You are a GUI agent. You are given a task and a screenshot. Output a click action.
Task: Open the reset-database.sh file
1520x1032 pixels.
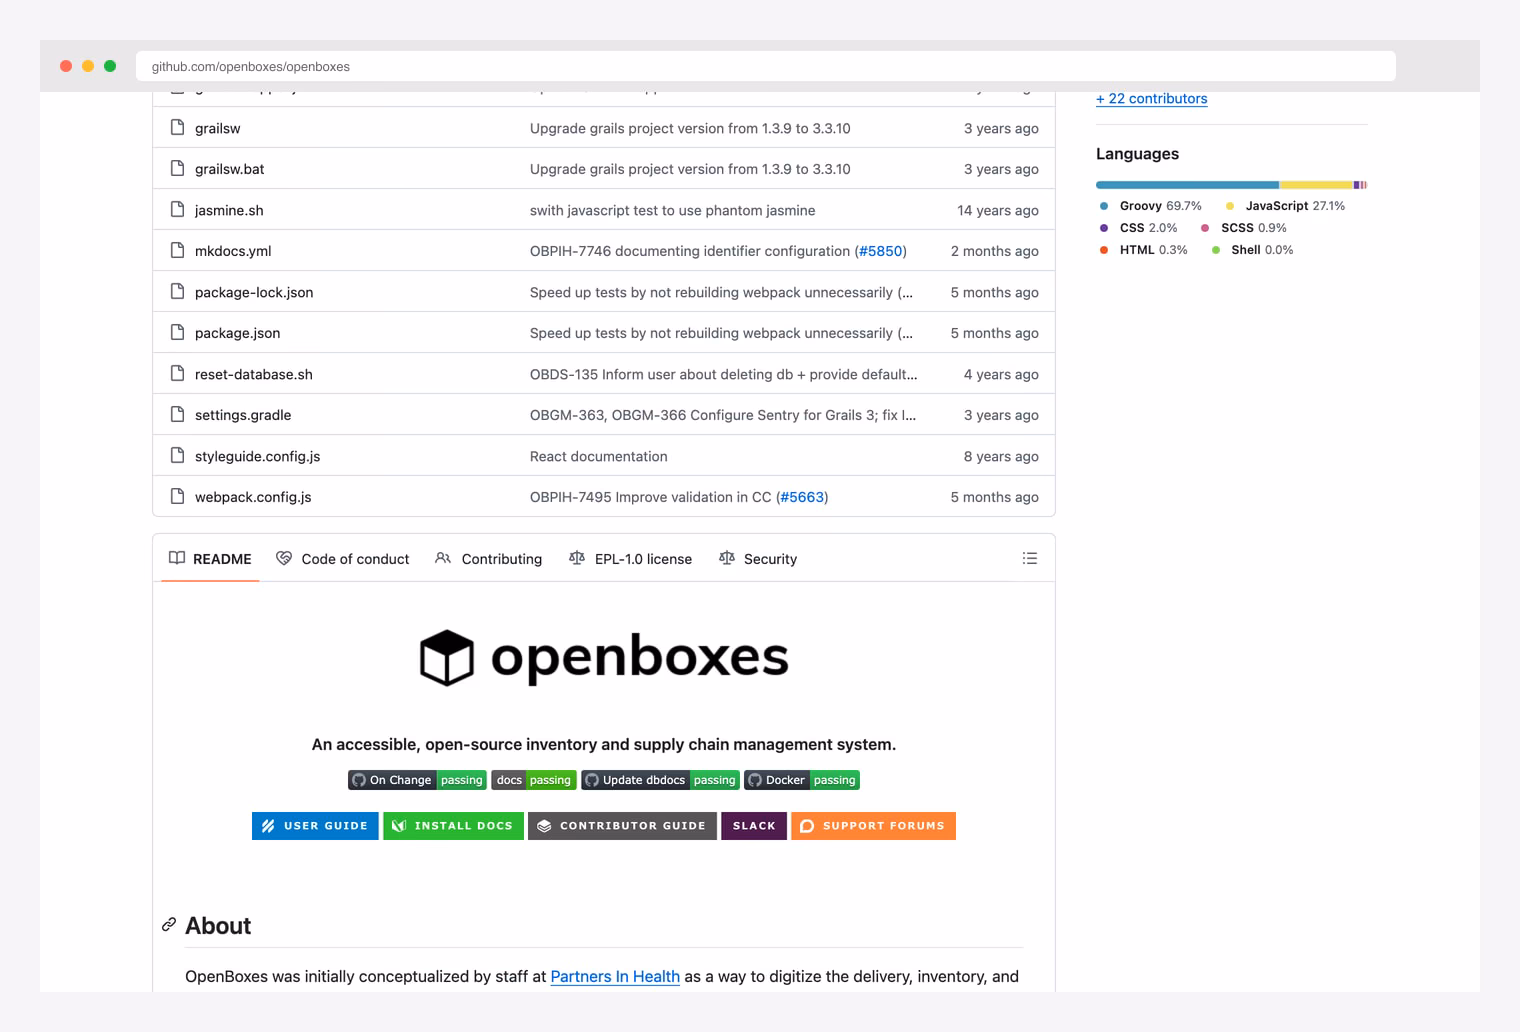pyautogui.click(x=254, y=374)
